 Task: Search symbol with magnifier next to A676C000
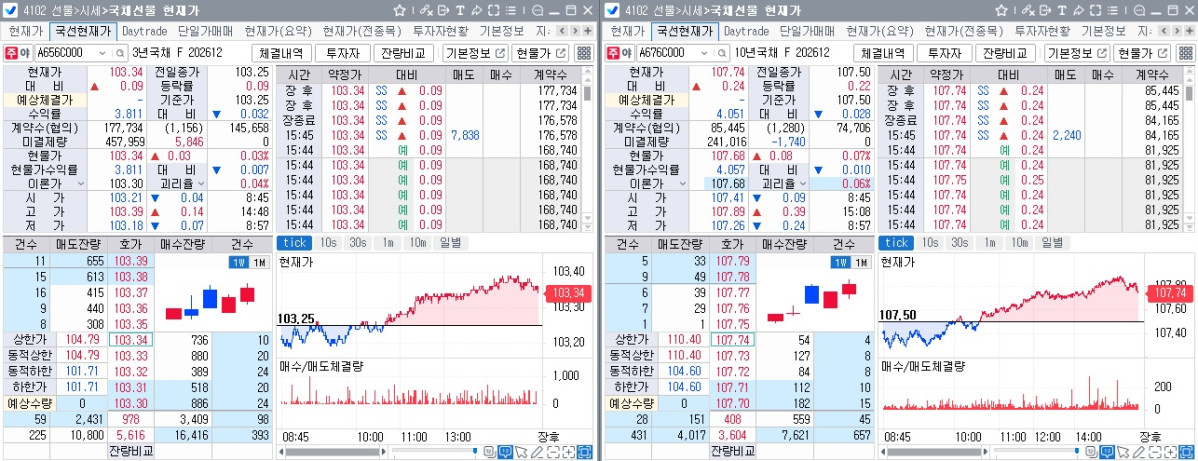click(x=721, y=54)
